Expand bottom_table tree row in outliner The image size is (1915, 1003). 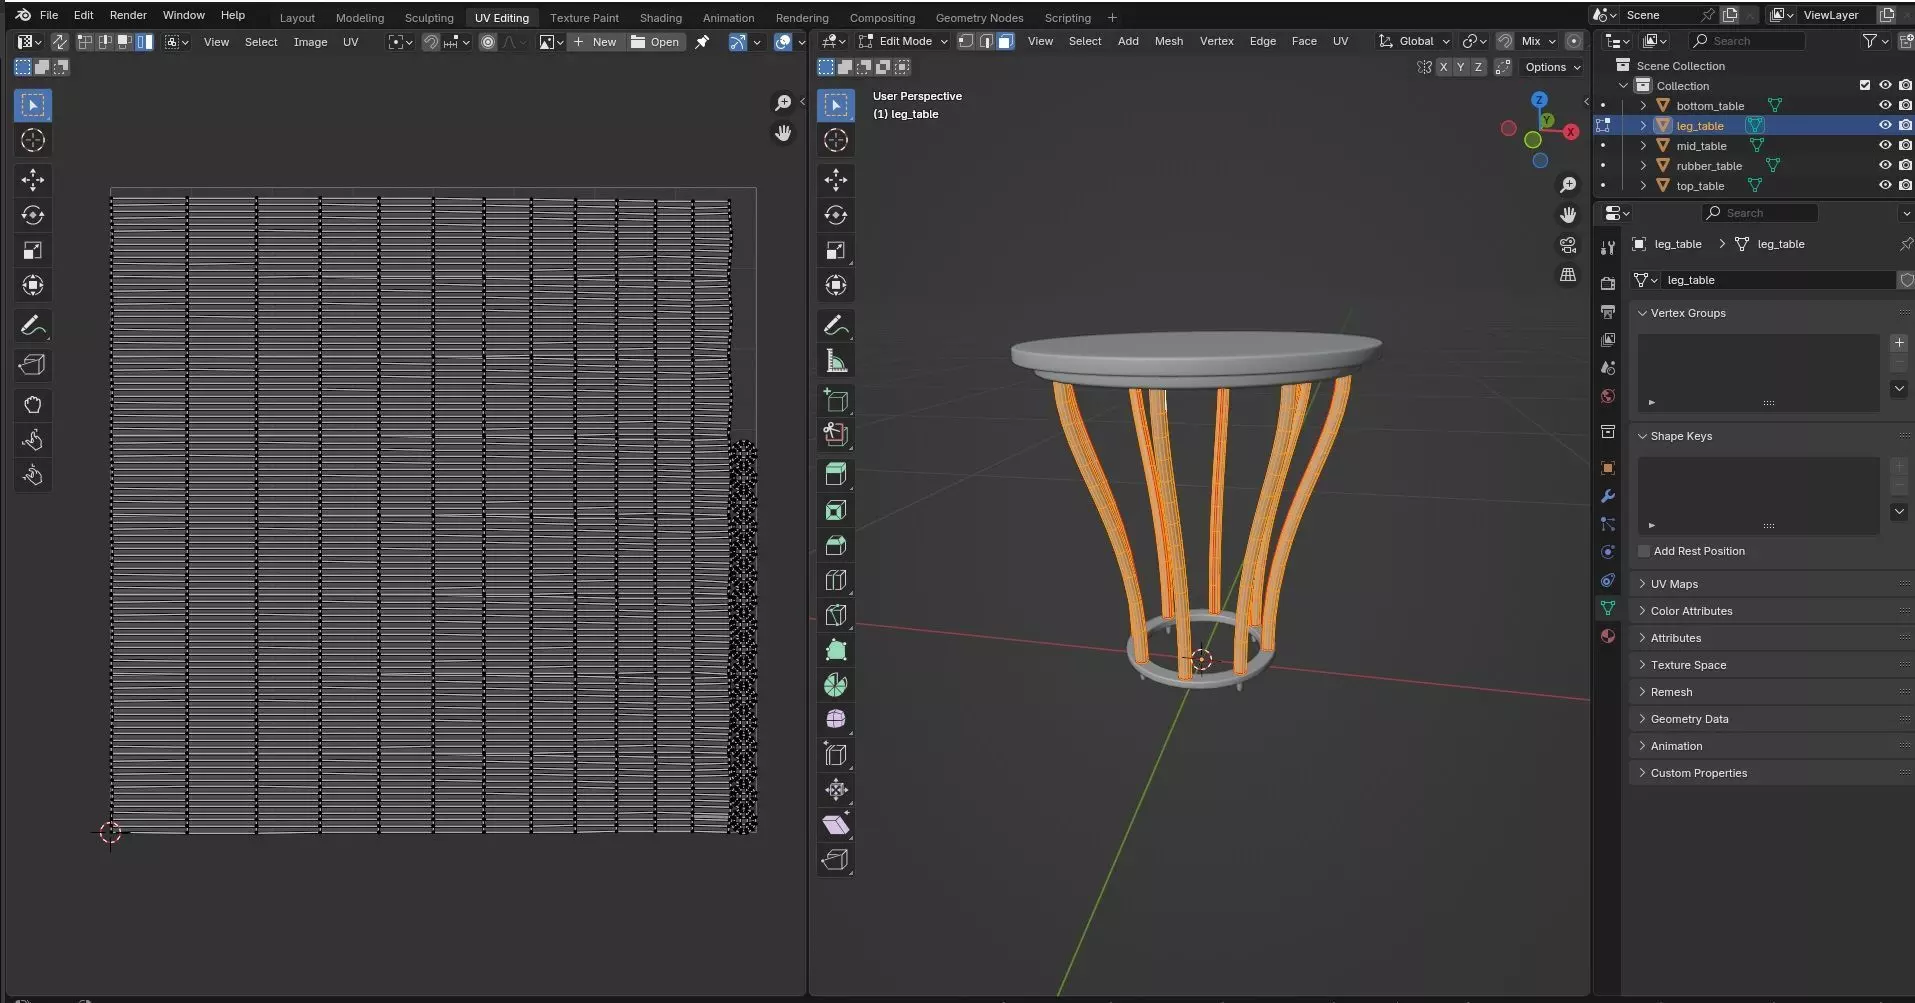coord(1643,105)
